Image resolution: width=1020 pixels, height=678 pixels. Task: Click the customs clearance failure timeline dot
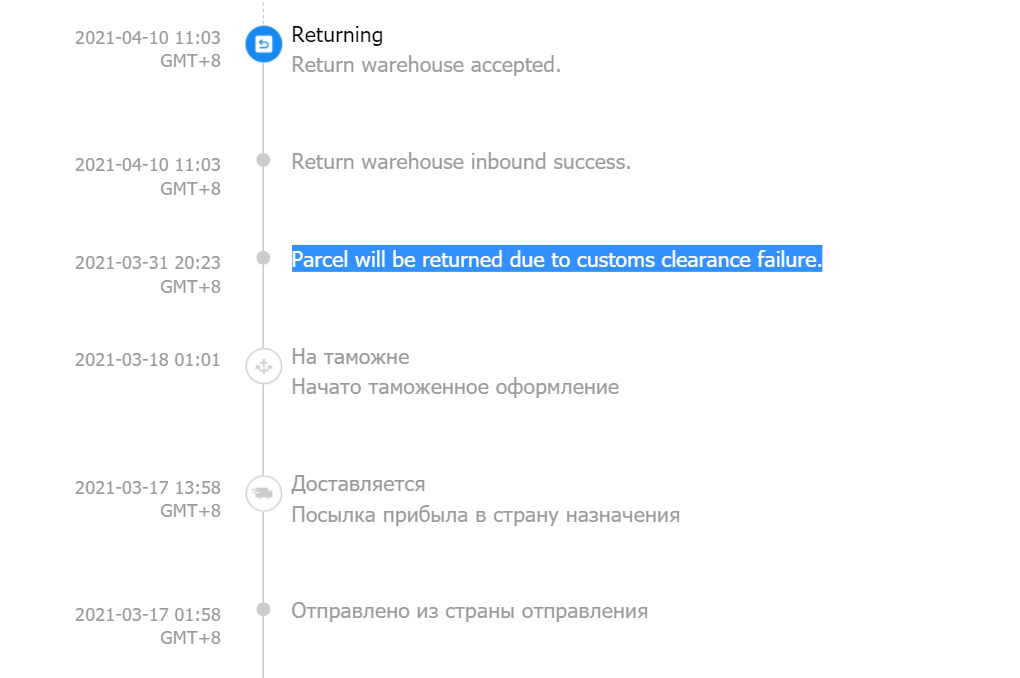click(x=263, y=258)
